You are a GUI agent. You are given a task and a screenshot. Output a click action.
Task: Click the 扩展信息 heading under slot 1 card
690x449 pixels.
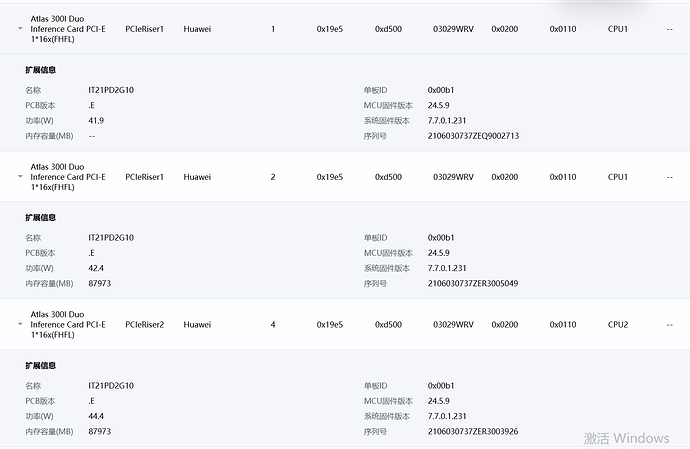(40, 71)
